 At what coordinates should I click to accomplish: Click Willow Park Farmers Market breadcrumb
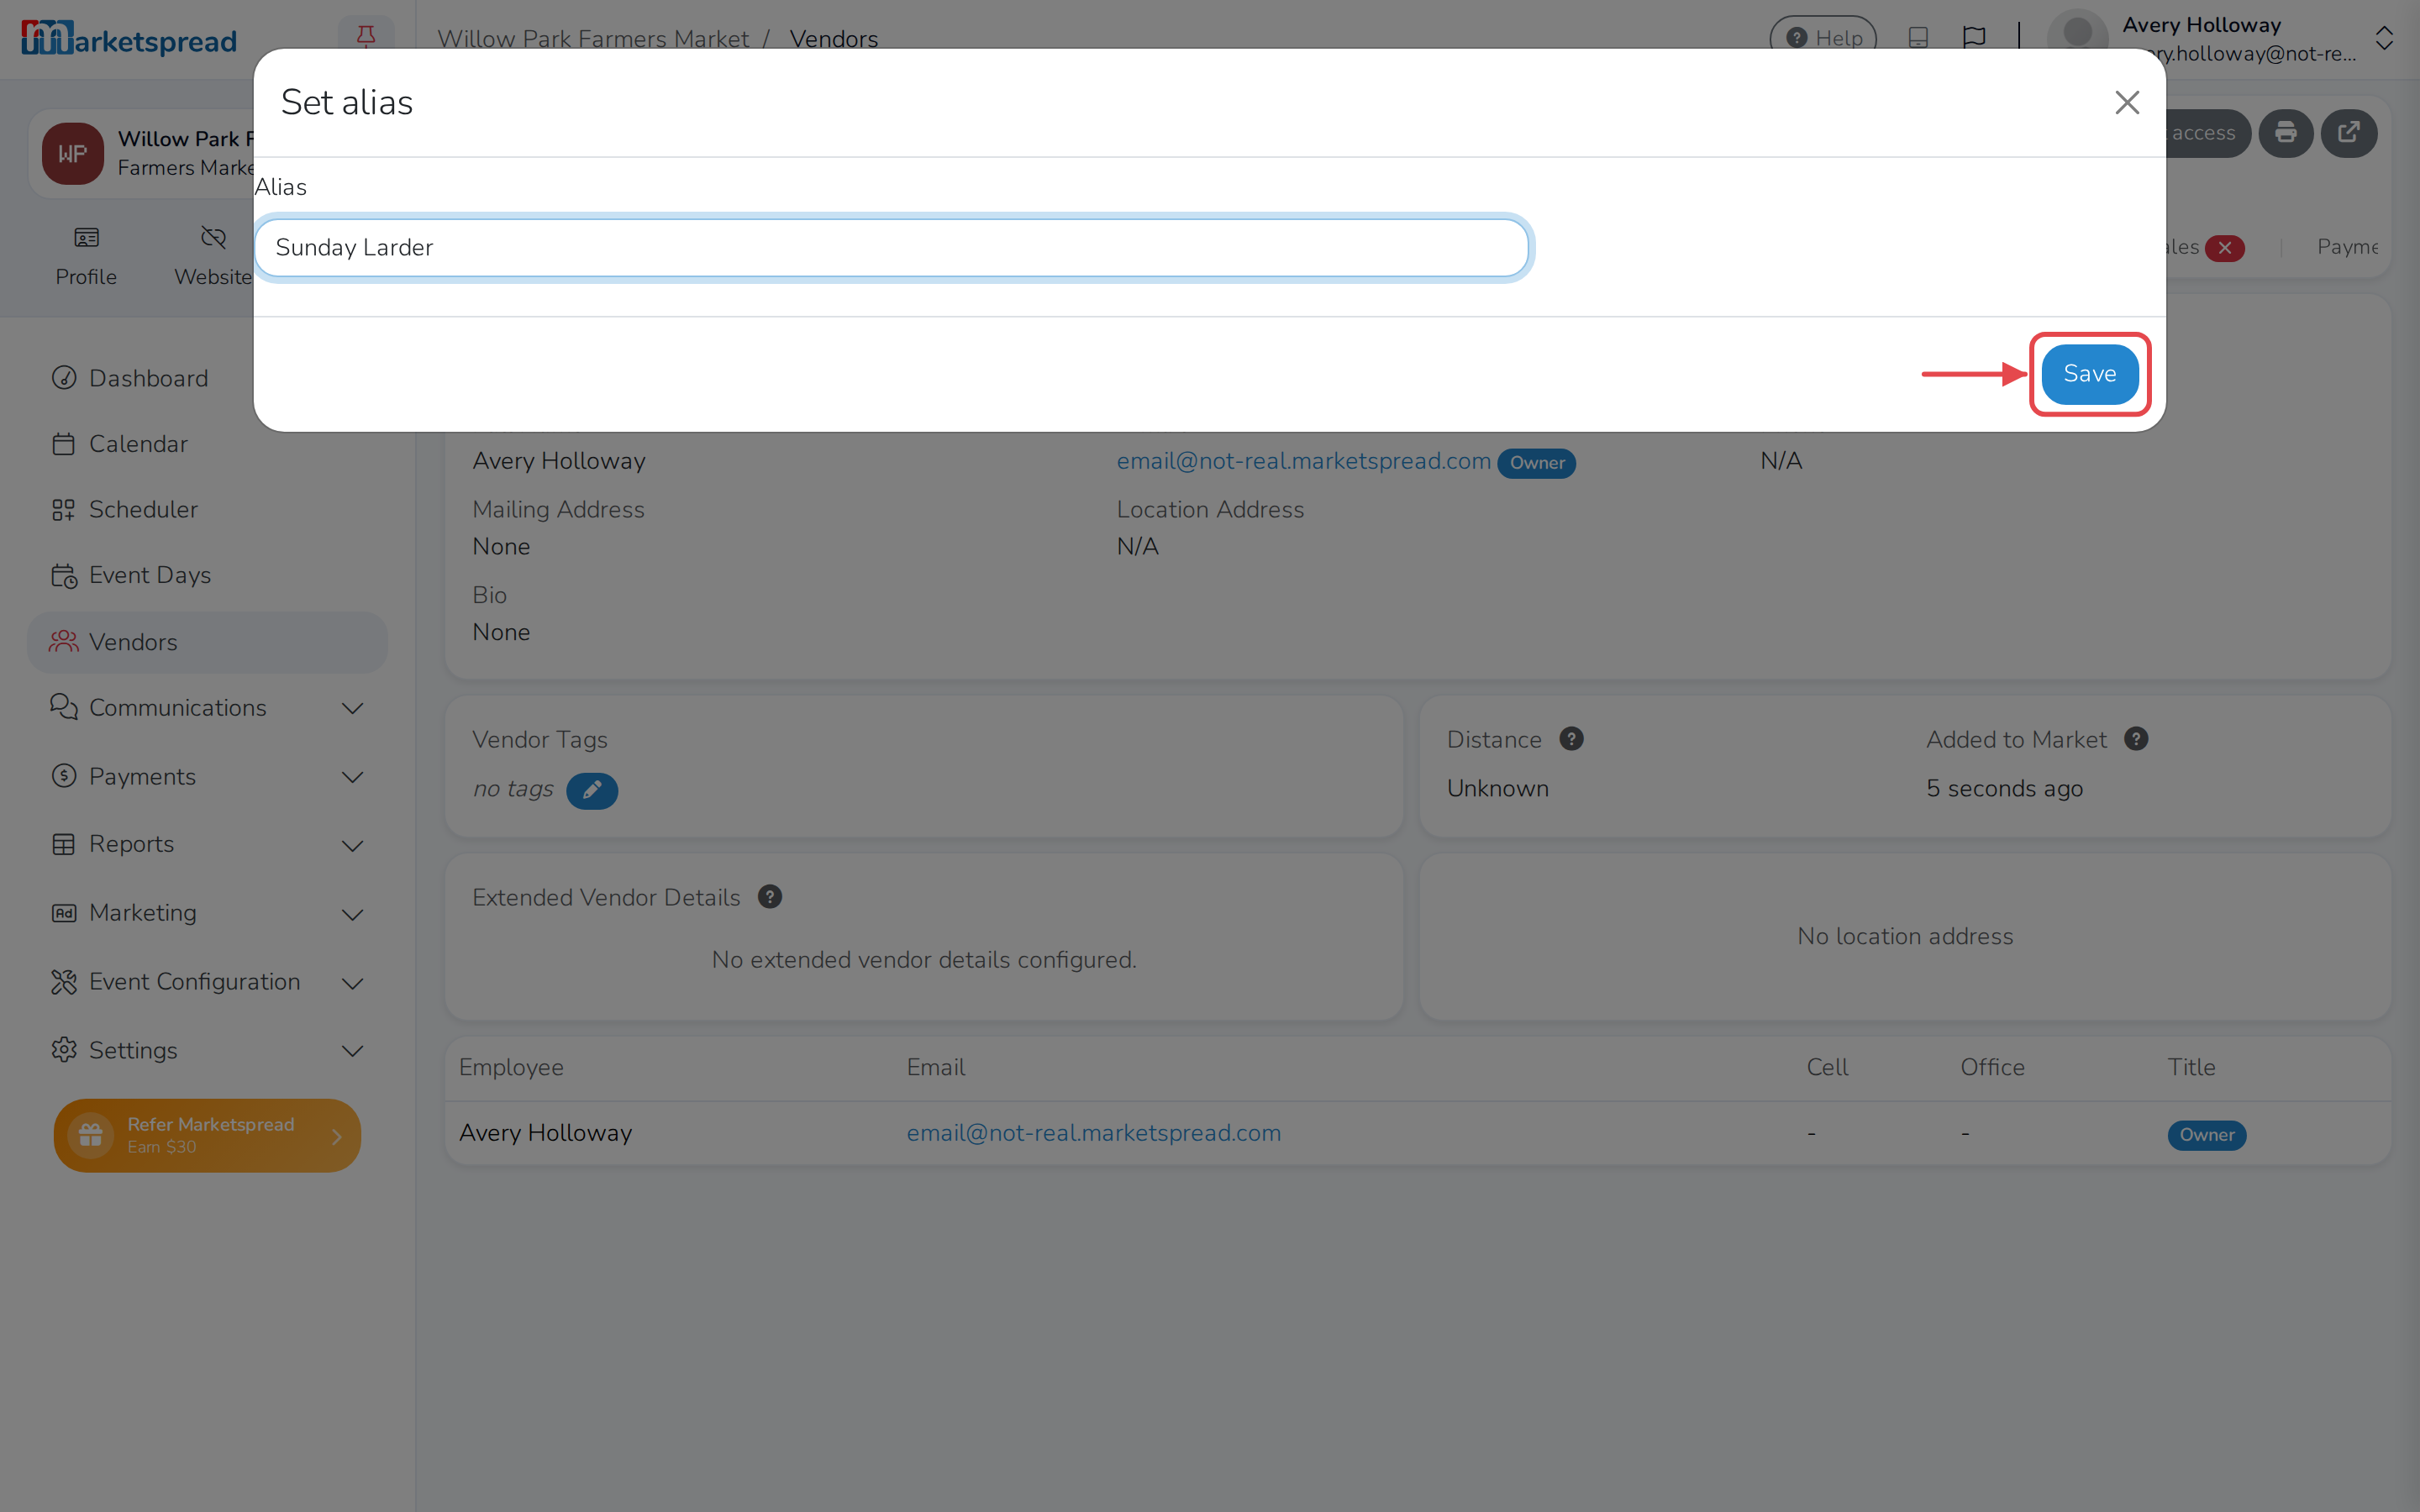(x=593, y=38)
